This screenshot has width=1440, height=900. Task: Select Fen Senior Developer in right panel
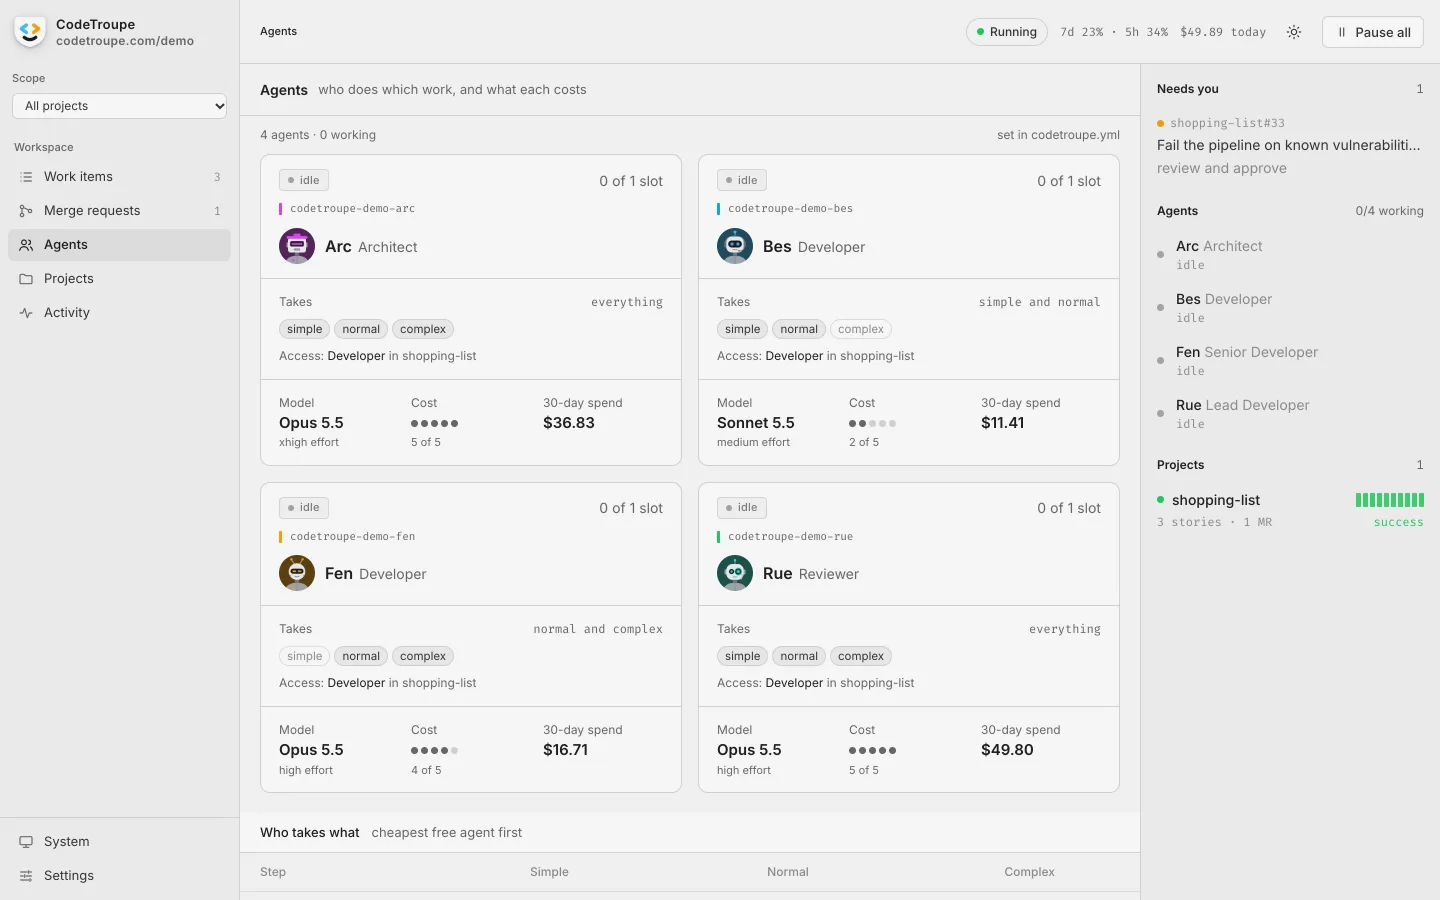pyautogui.click(x=1290, y=360)
